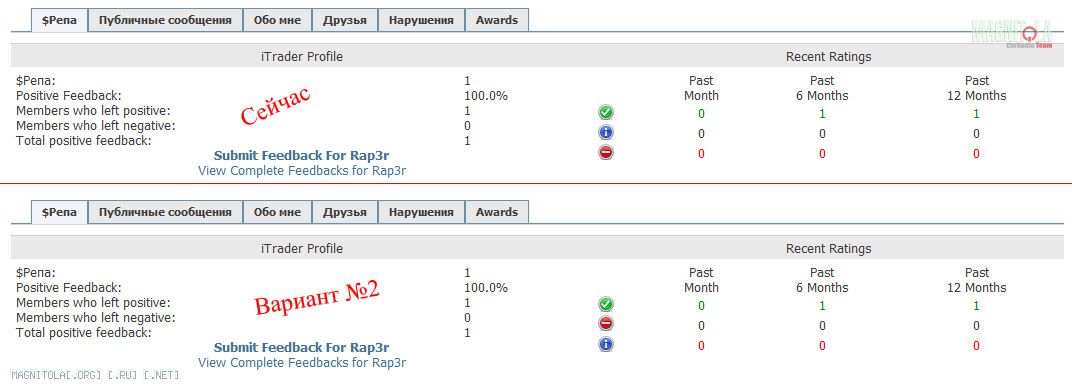Click red minus icon in top profile

point(606,152)
